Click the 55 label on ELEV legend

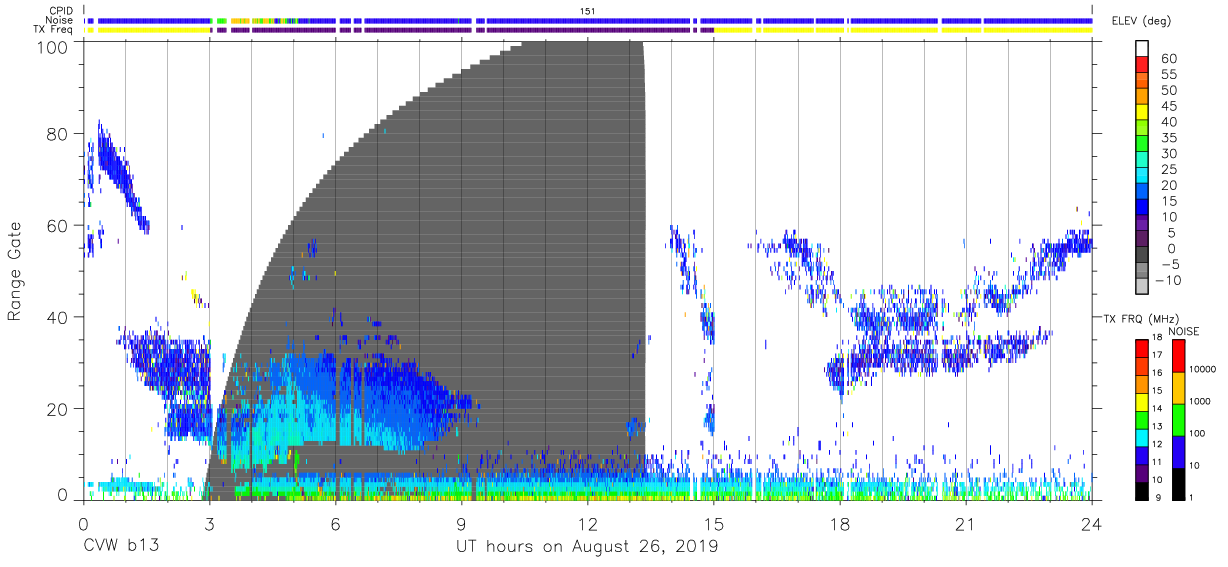point(1167,74)
